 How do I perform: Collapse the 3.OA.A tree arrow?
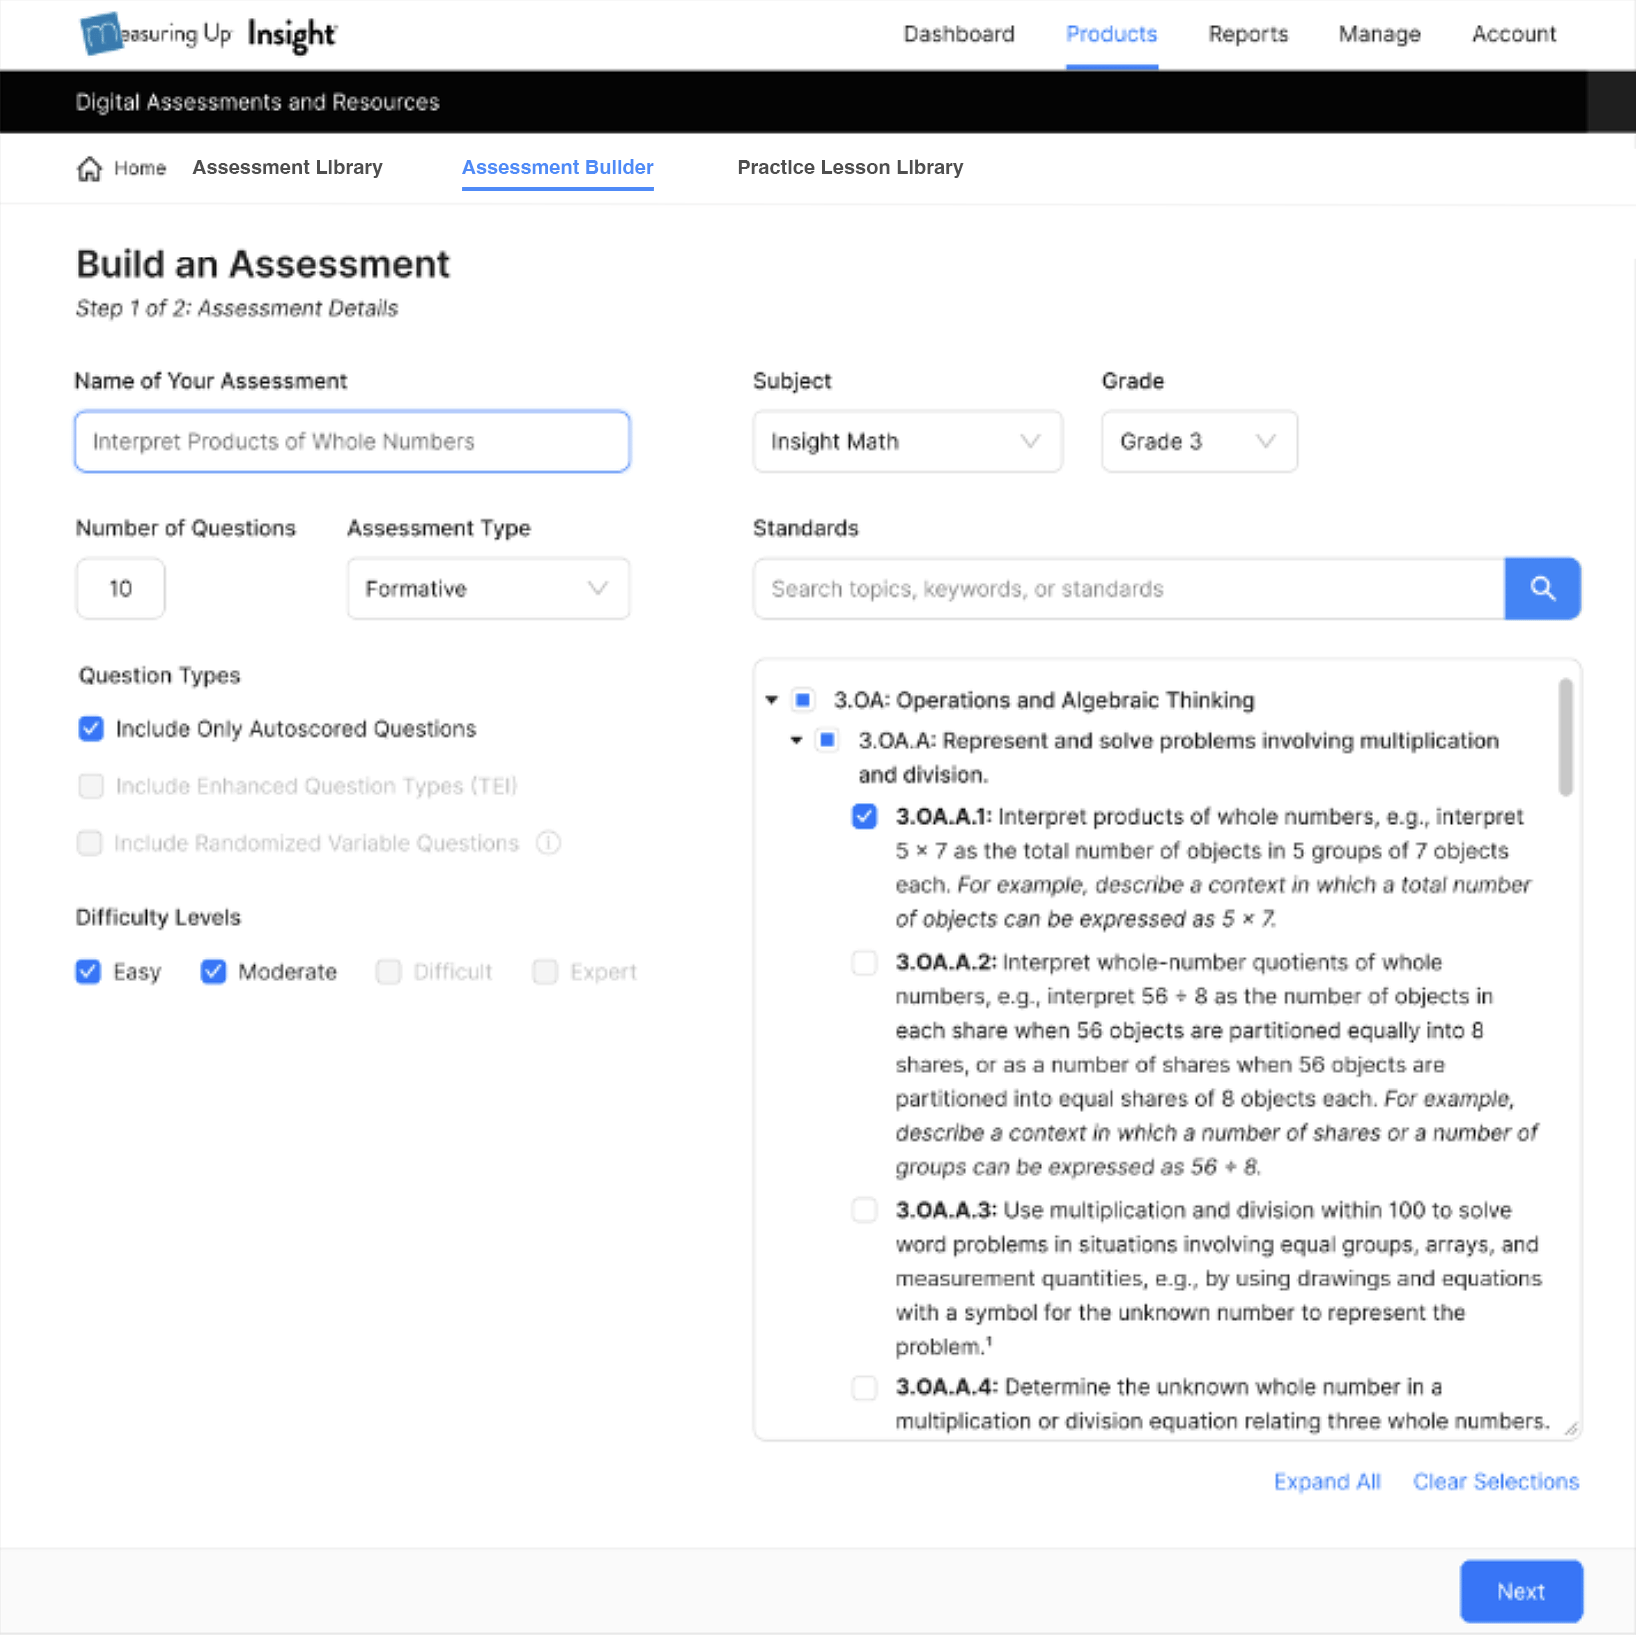point(796,740)
